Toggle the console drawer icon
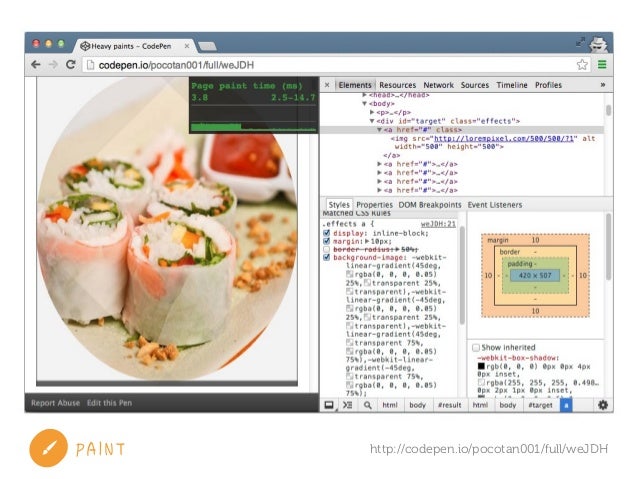638x479 pixels. pos(347,405)
